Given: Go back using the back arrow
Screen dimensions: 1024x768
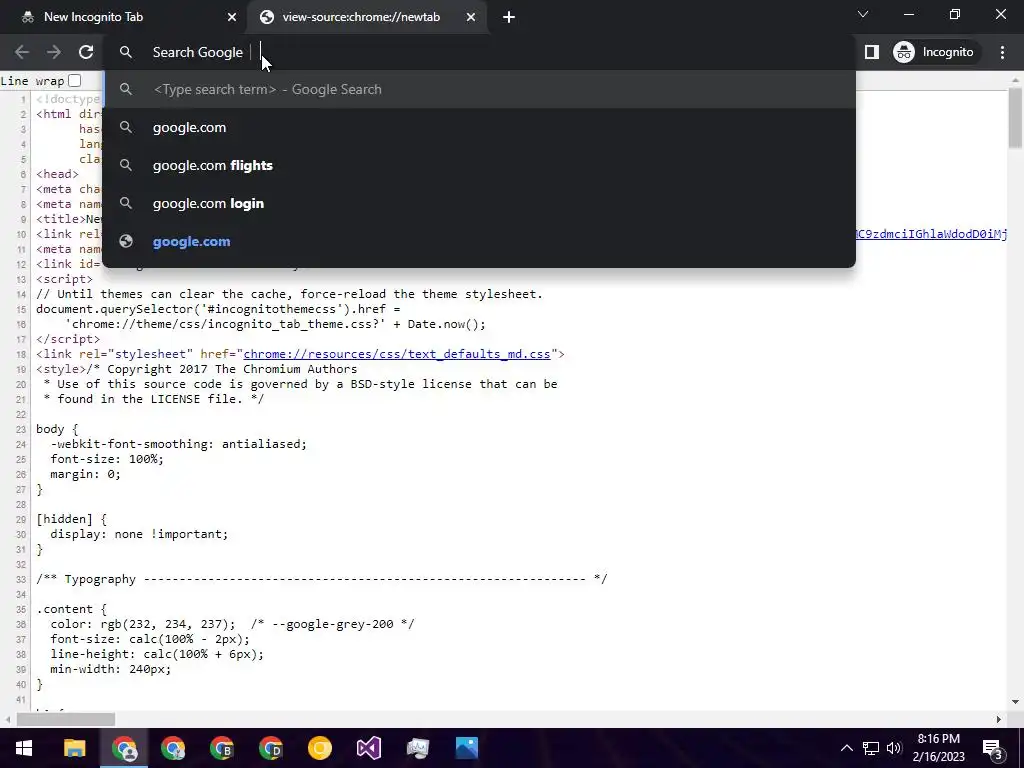Looking at the screenshot, I should [22, 52].
